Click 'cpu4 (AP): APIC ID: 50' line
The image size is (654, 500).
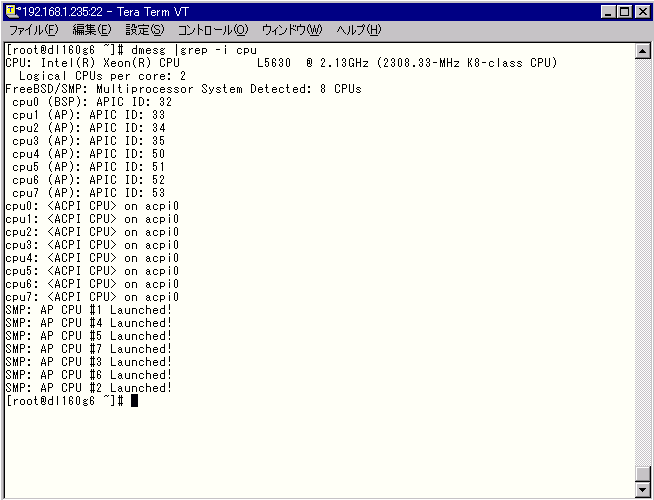point(89,154)
